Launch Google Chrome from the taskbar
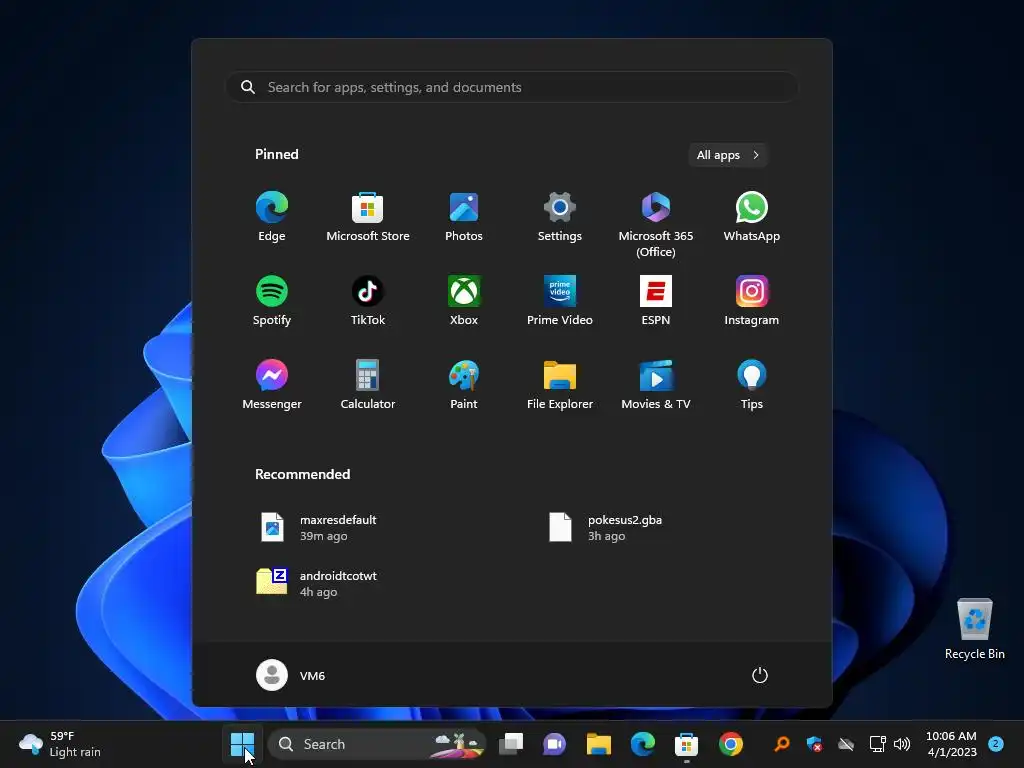1024x768 pixels. [x=731, y=744]
